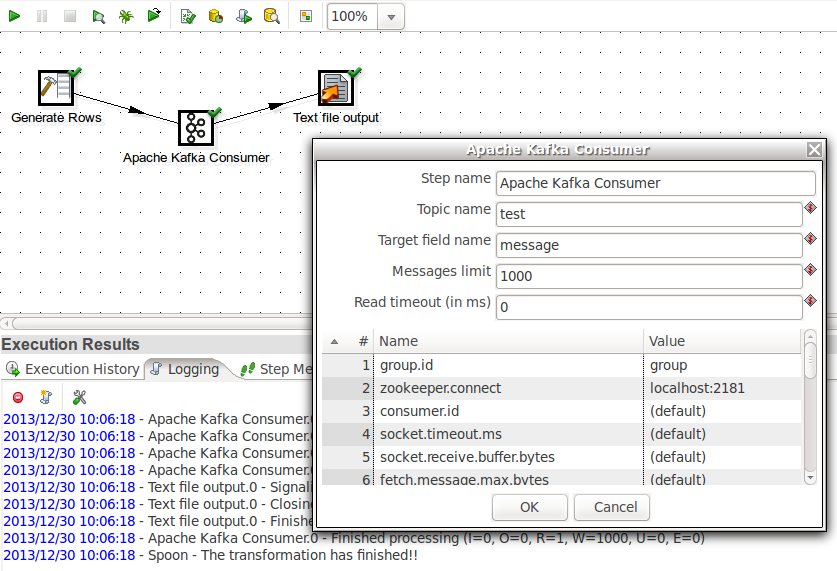Click the pause transformation icon
Screen dimensions: 837x571
[42, 16]
